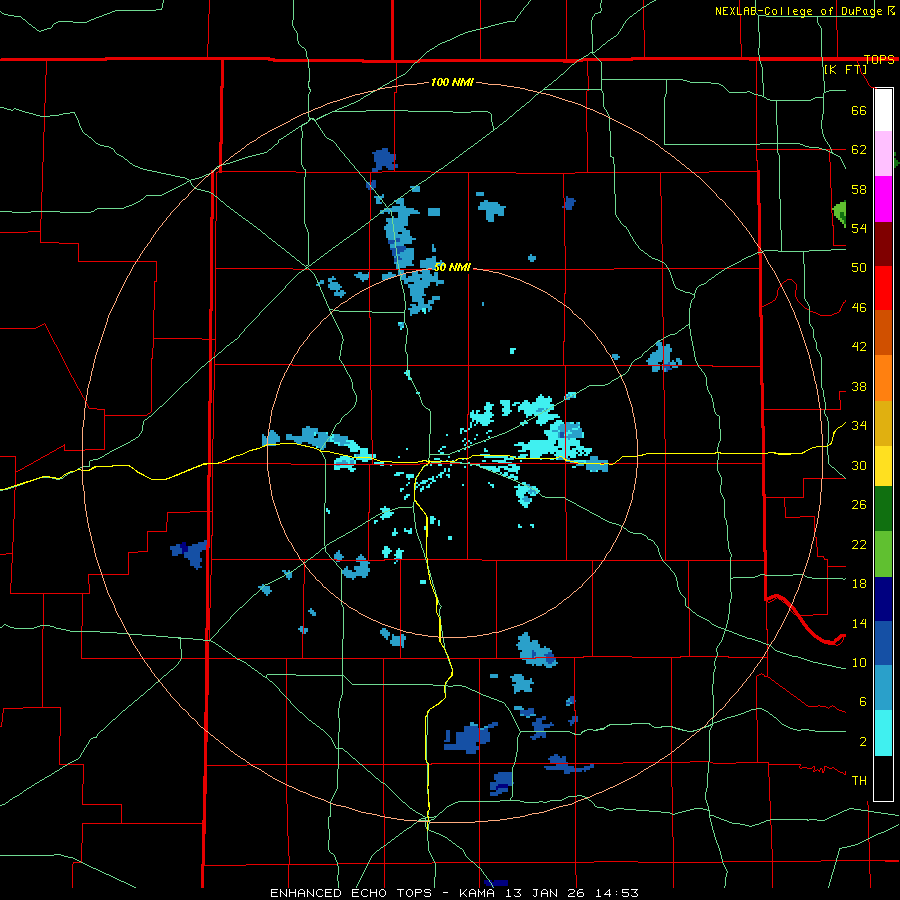
Task: Click the dark red legend color band
Action: [x=883, y=244]
